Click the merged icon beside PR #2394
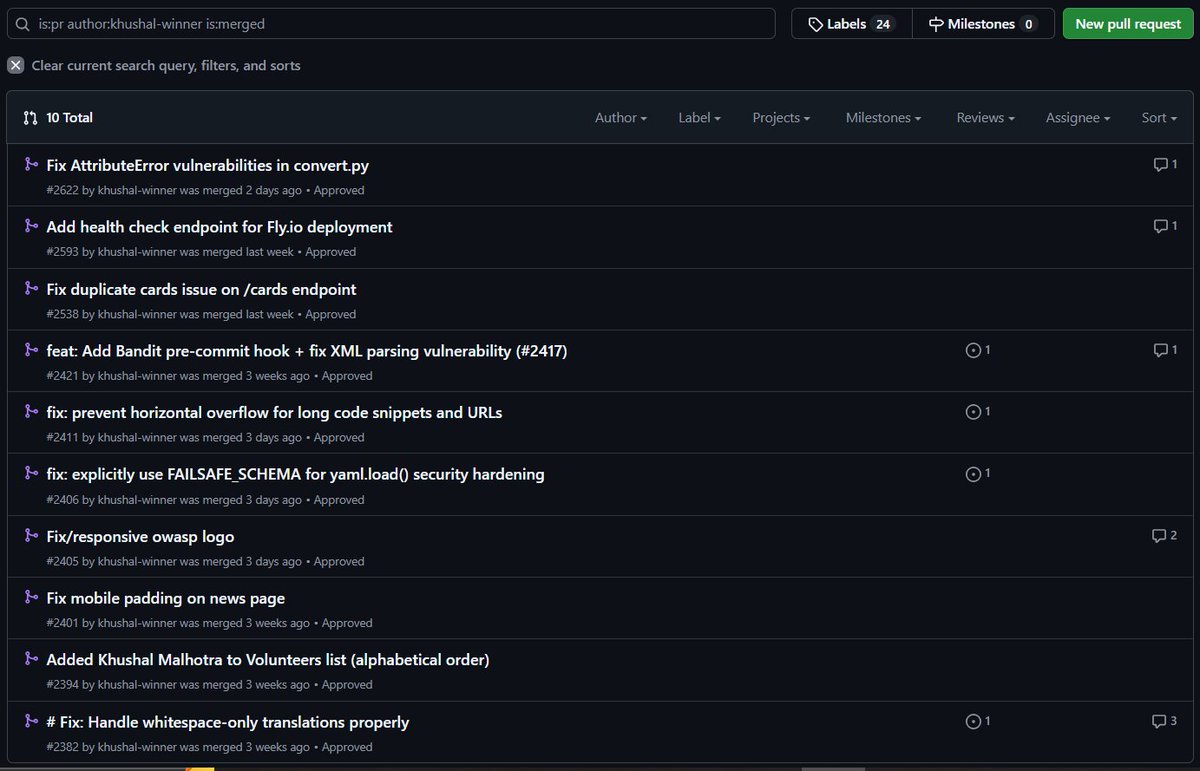The height and width of the screenshot is (771, 1200). point(30,660)
